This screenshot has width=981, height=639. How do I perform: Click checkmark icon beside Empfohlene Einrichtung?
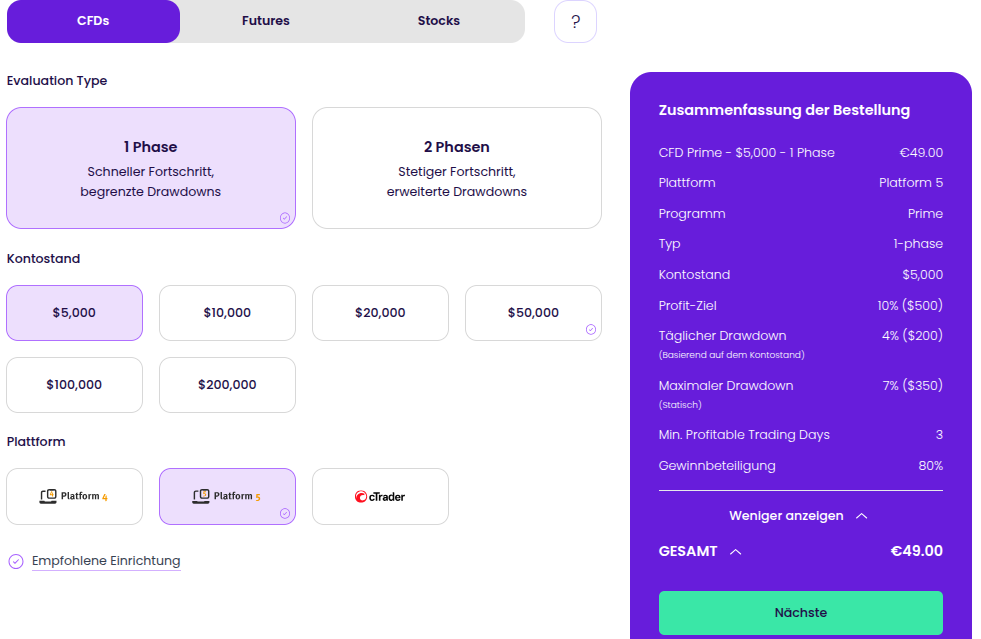click(16, 561)
